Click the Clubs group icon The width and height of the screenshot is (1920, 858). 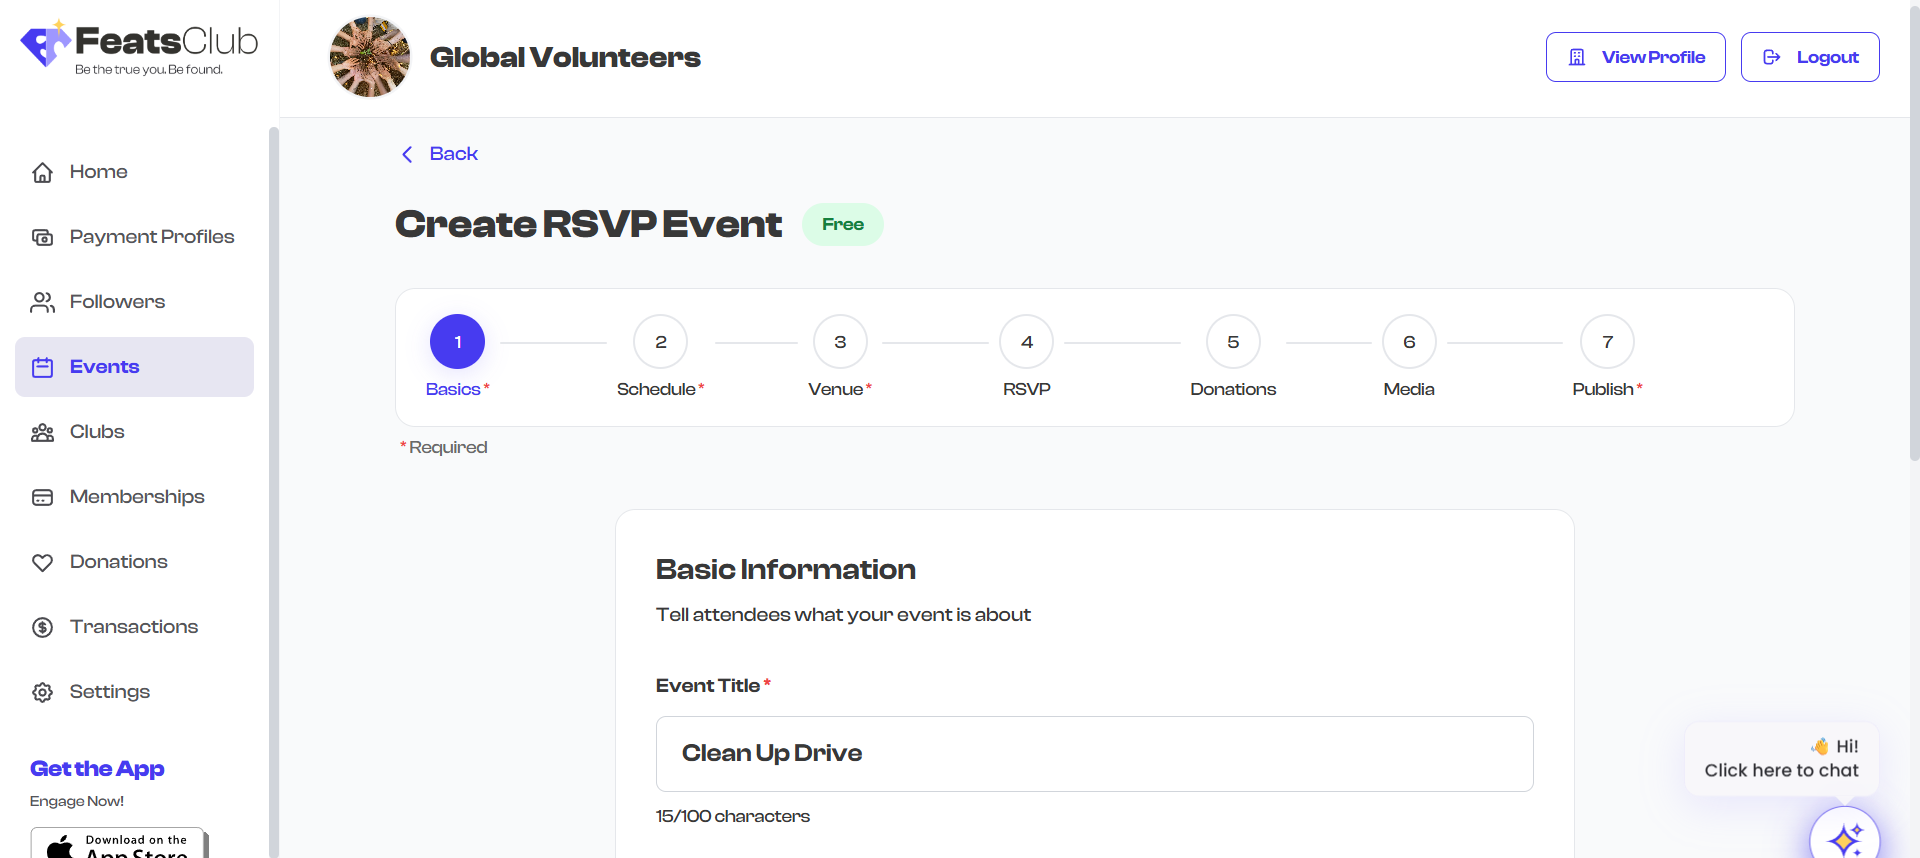coord(42,432)
